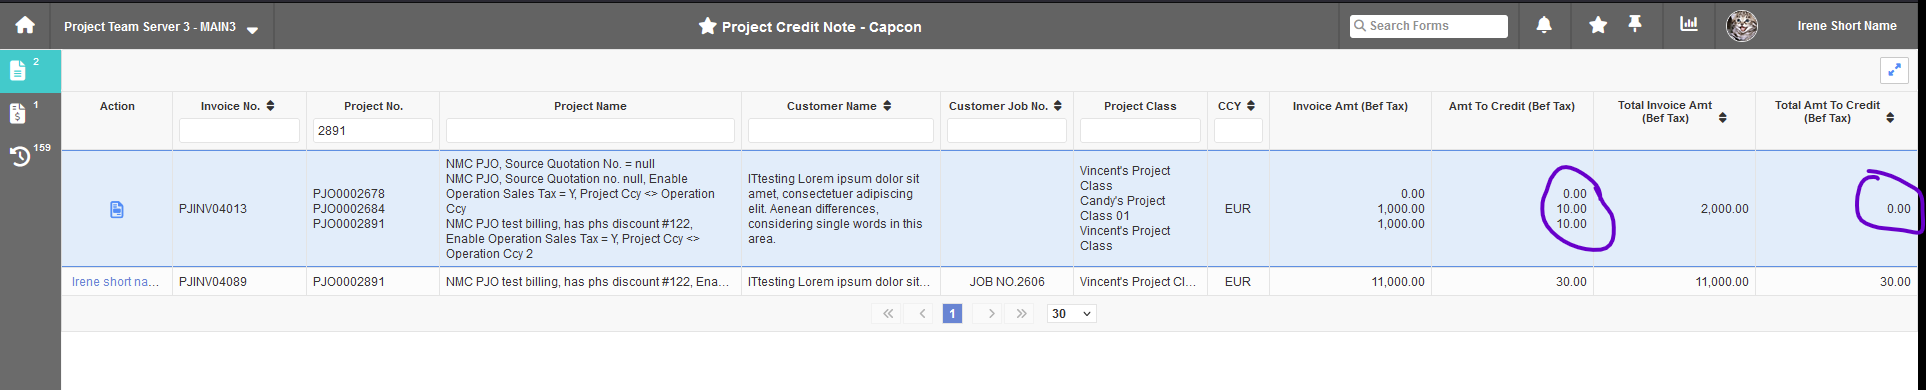Open the user avatar picture
This screenshot has width=1926, height=390.
coord(1742,26)
